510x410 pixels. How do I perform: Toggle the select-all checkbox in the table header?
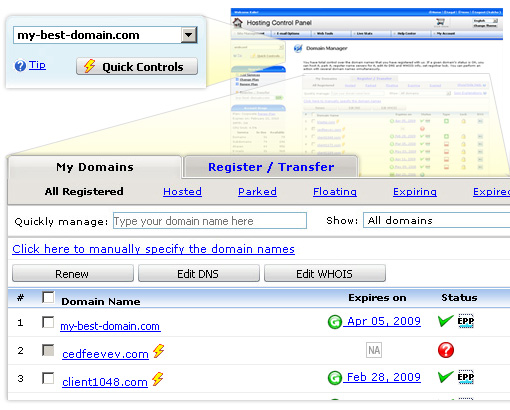tap(48, 297)
